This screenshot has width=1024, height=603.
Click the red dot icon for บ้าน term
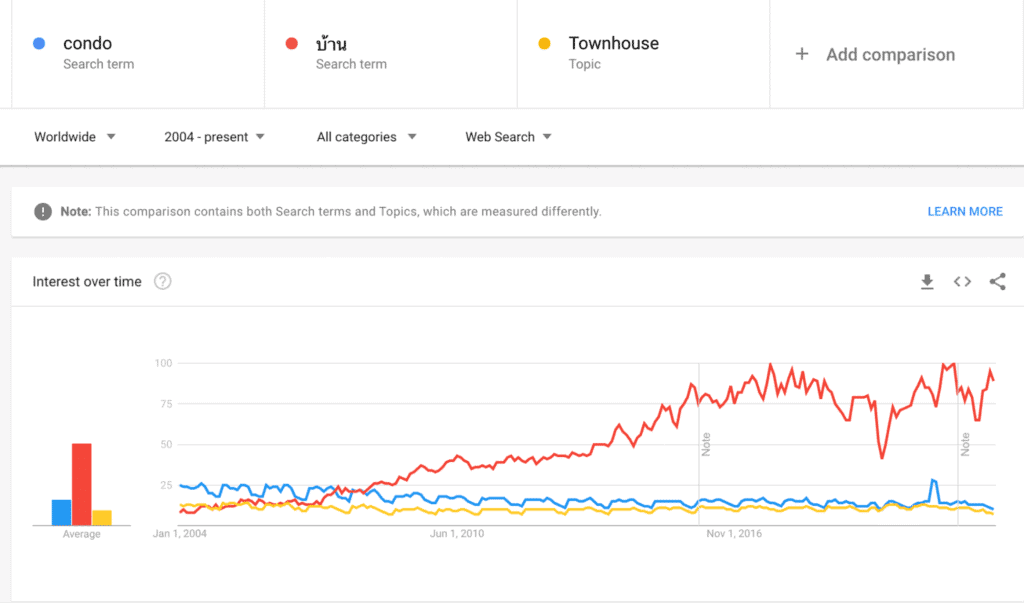(x=290, y=43)
